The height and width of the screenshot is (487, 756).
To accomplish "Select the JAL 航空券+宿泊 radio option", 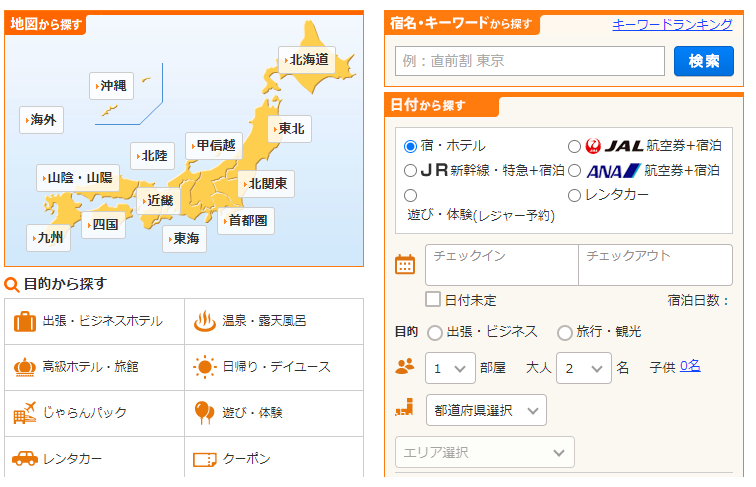I will 575,146.
